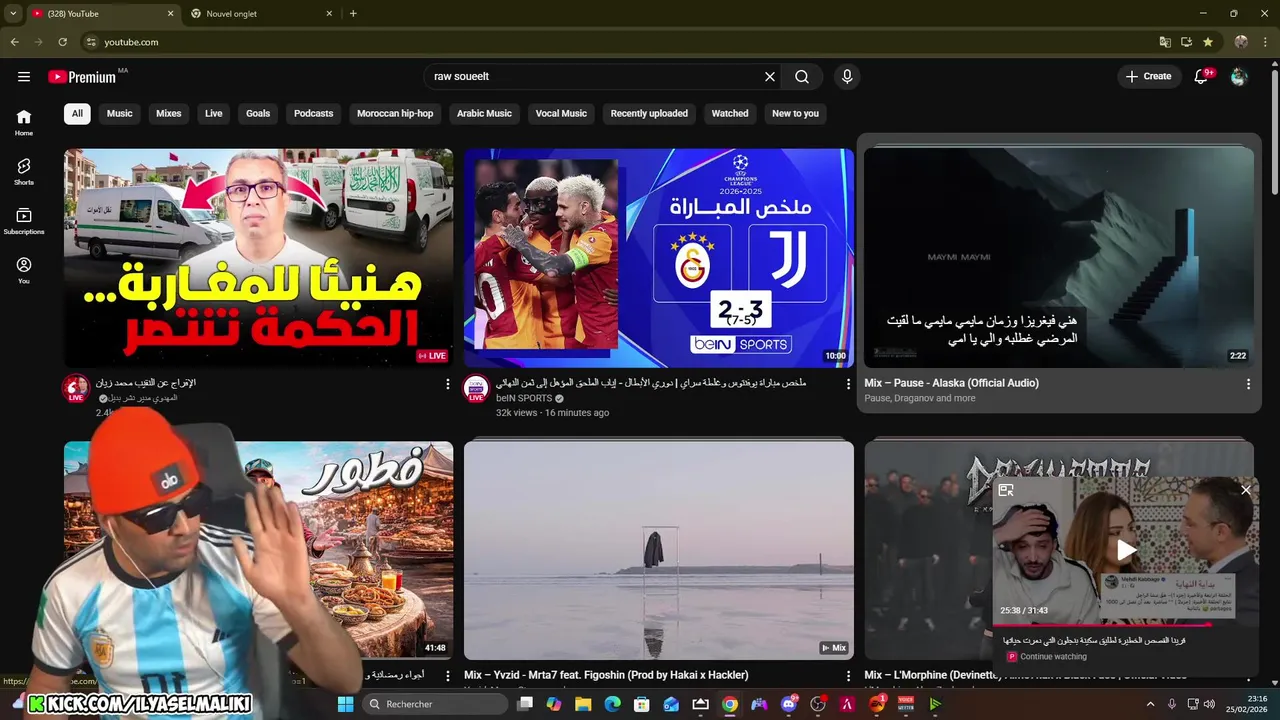Start voice search with the microphone icon
This screenshot has width=1280, height=720.
coord(847,77)
